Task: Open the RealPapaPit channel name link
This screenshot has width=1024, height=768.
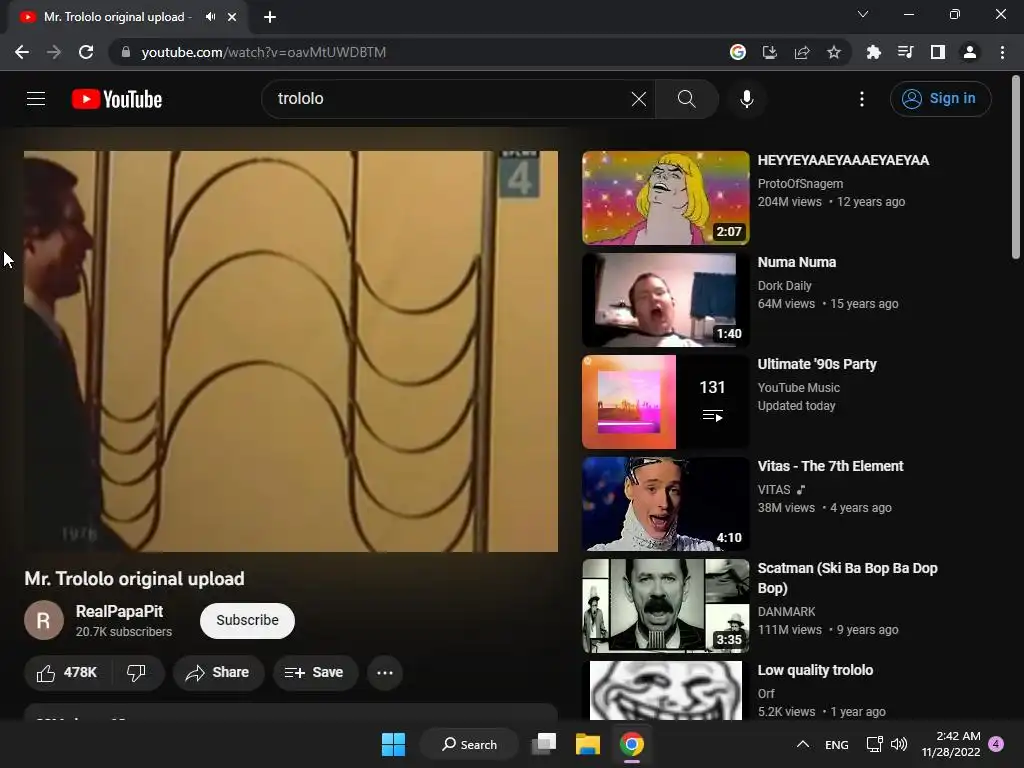Action: (x=120, y=611)
